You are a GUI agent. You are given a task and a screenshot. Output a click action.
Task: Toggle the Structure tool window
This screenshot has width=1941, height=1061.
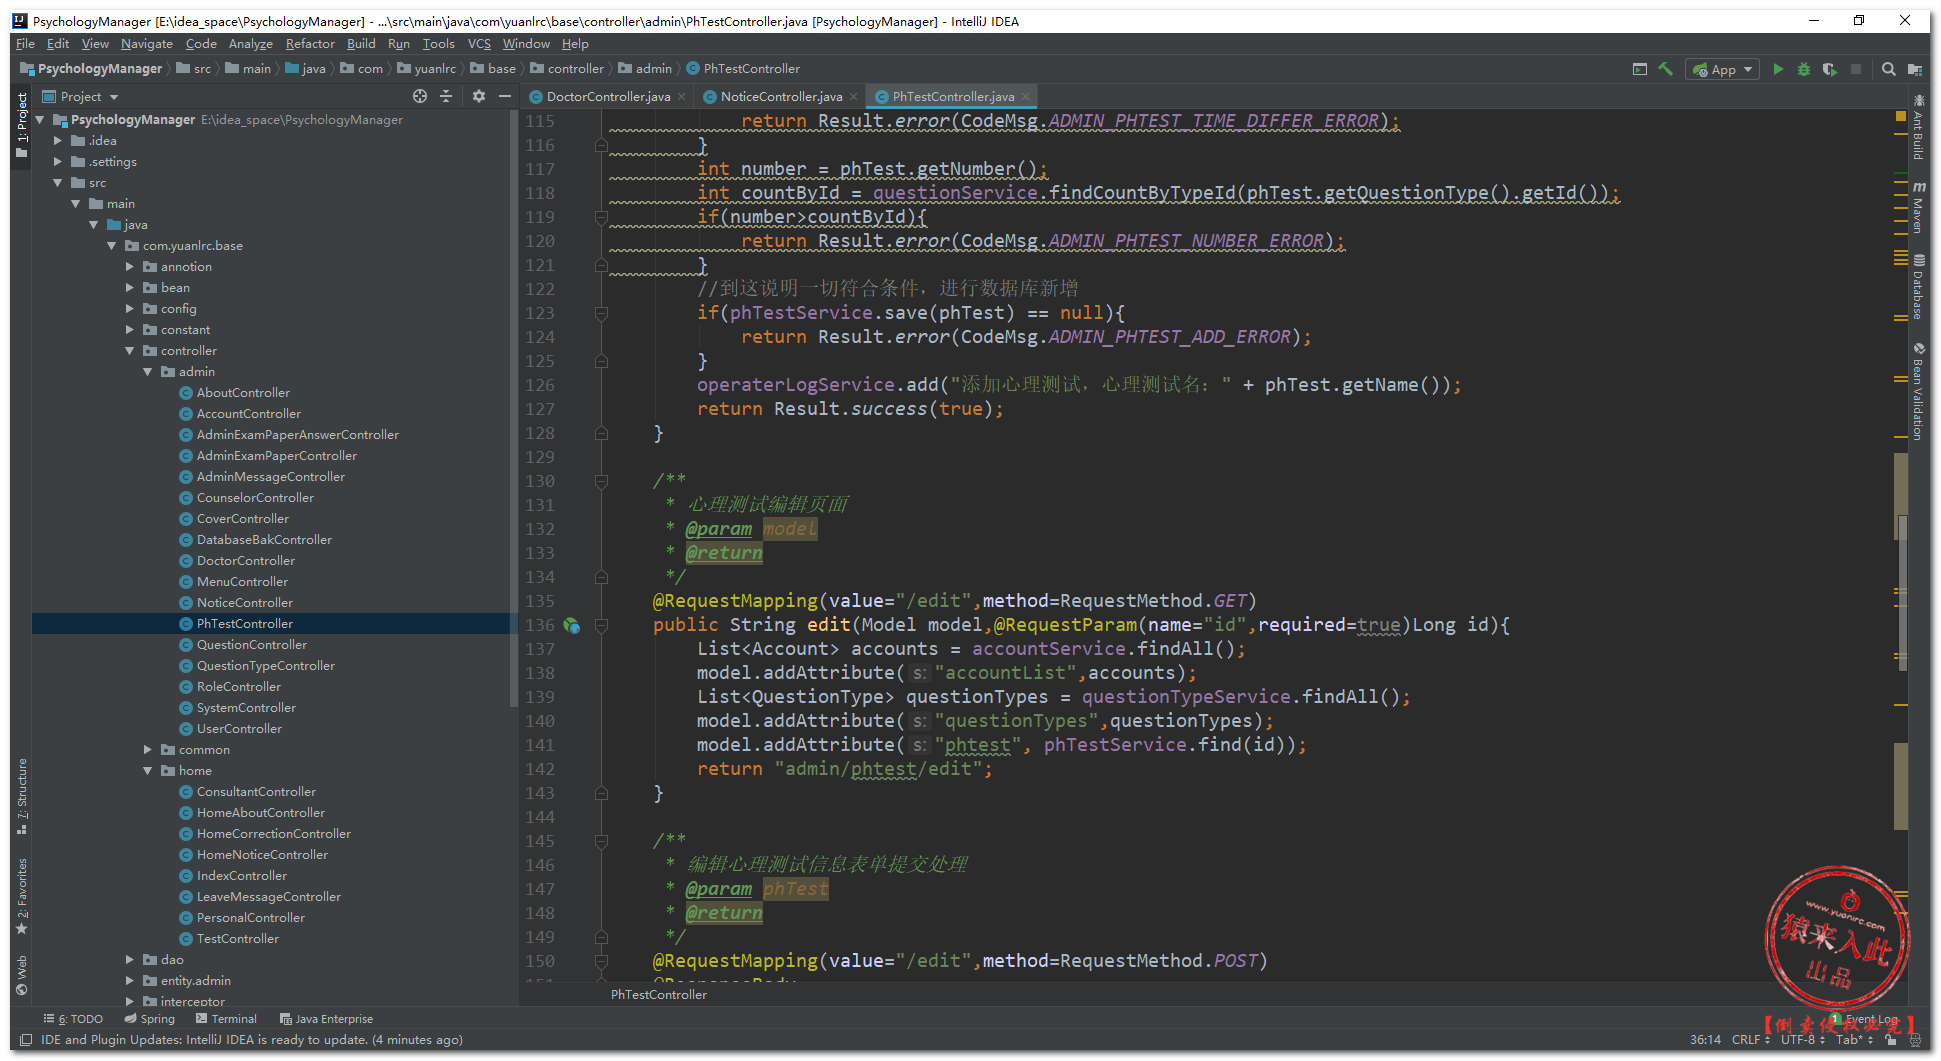coord(22,795)
